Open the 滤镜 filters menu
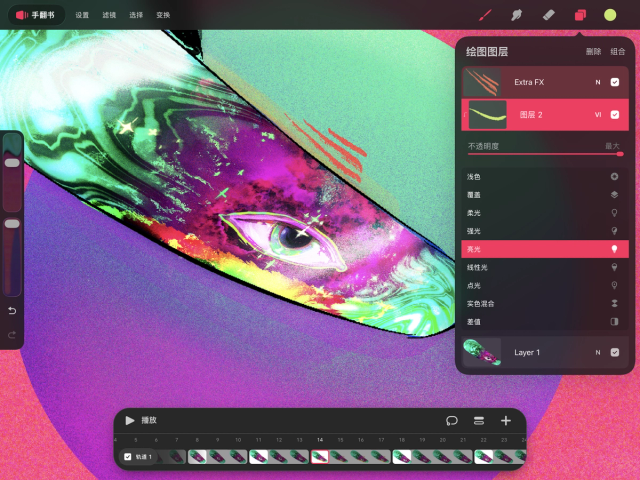 coord(109,15)
